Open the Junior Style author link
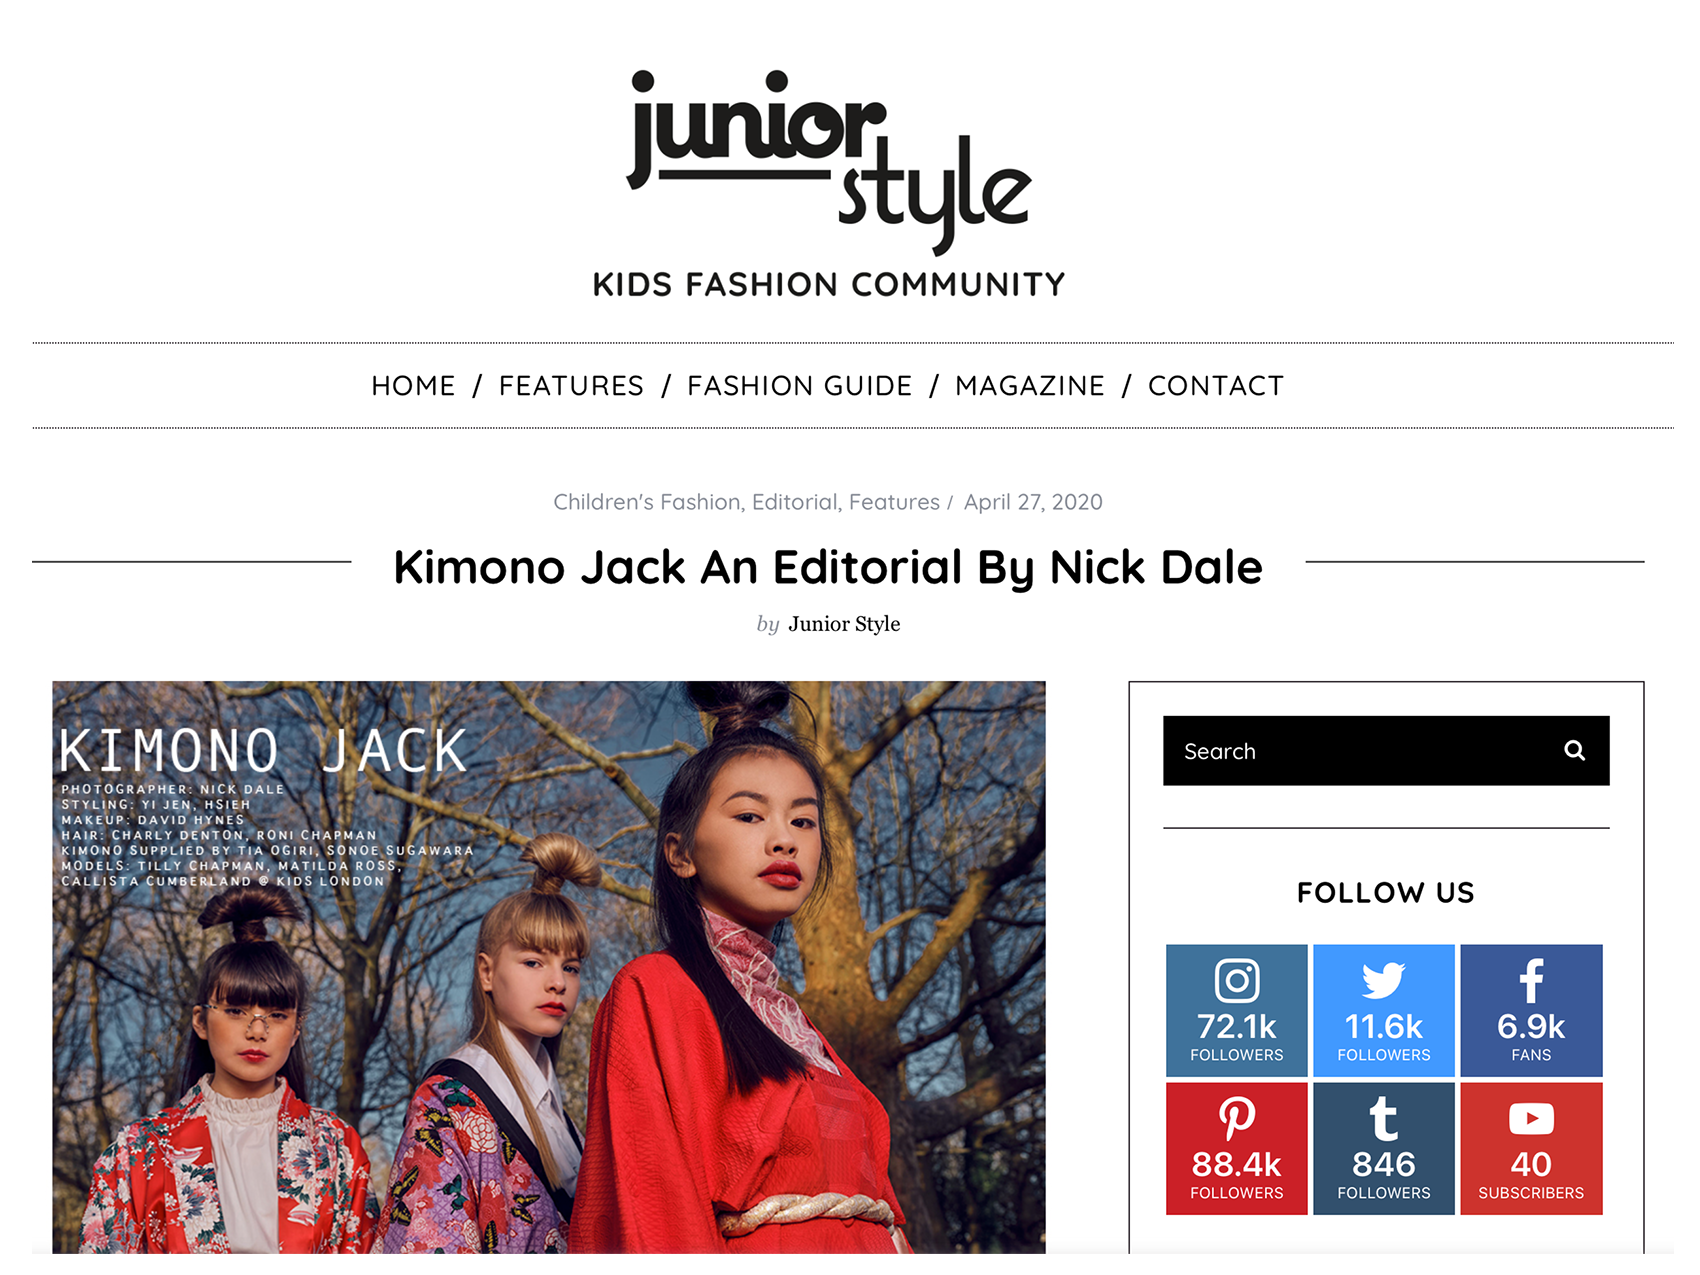Image resolution: width=1700 pixels, height=1275 pixels. pos(844,624)
